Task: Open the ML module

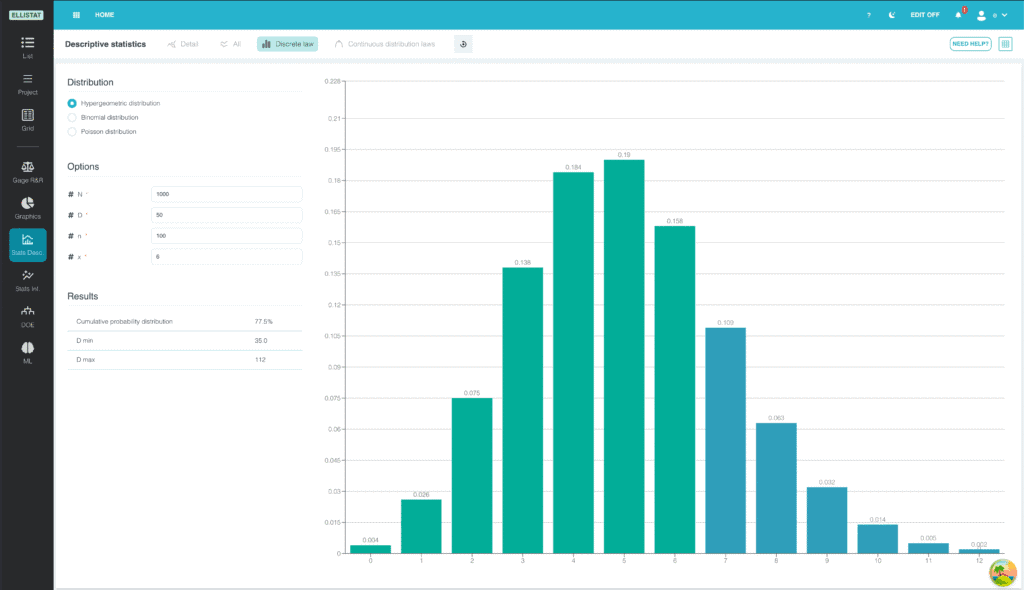Action: coord(27,352)
